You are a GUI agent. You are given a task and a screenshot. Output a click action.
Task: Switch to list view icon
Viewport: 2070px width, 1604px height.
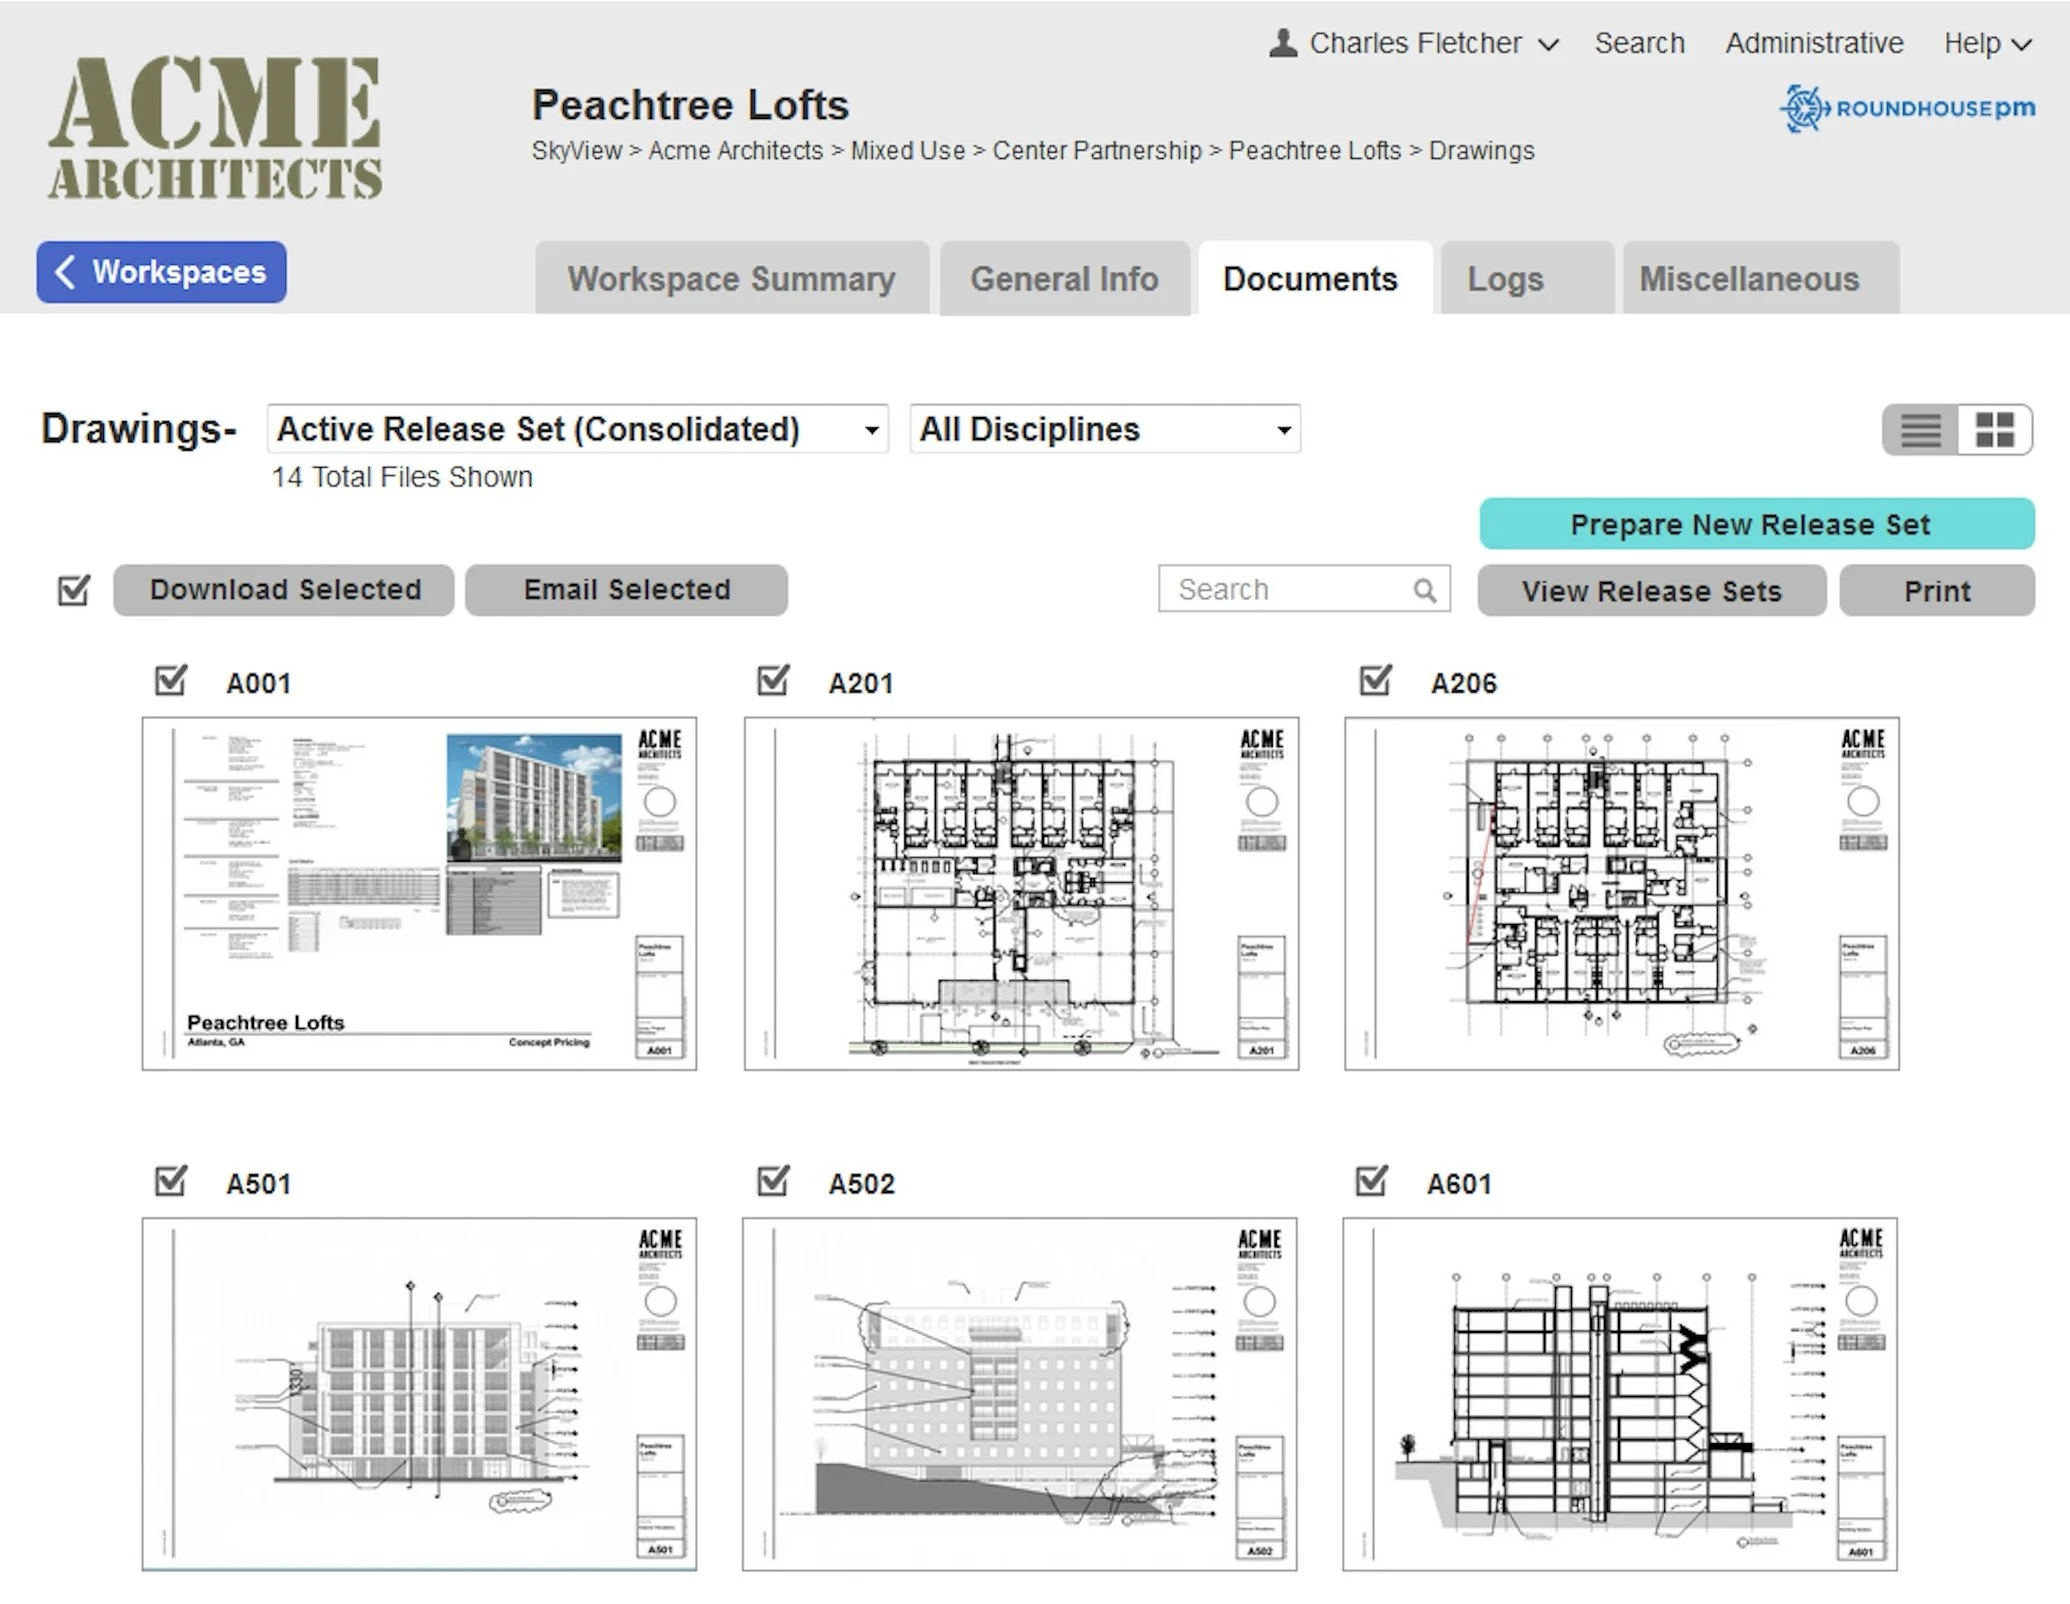pyautogui.click(x=1920, y=430)
